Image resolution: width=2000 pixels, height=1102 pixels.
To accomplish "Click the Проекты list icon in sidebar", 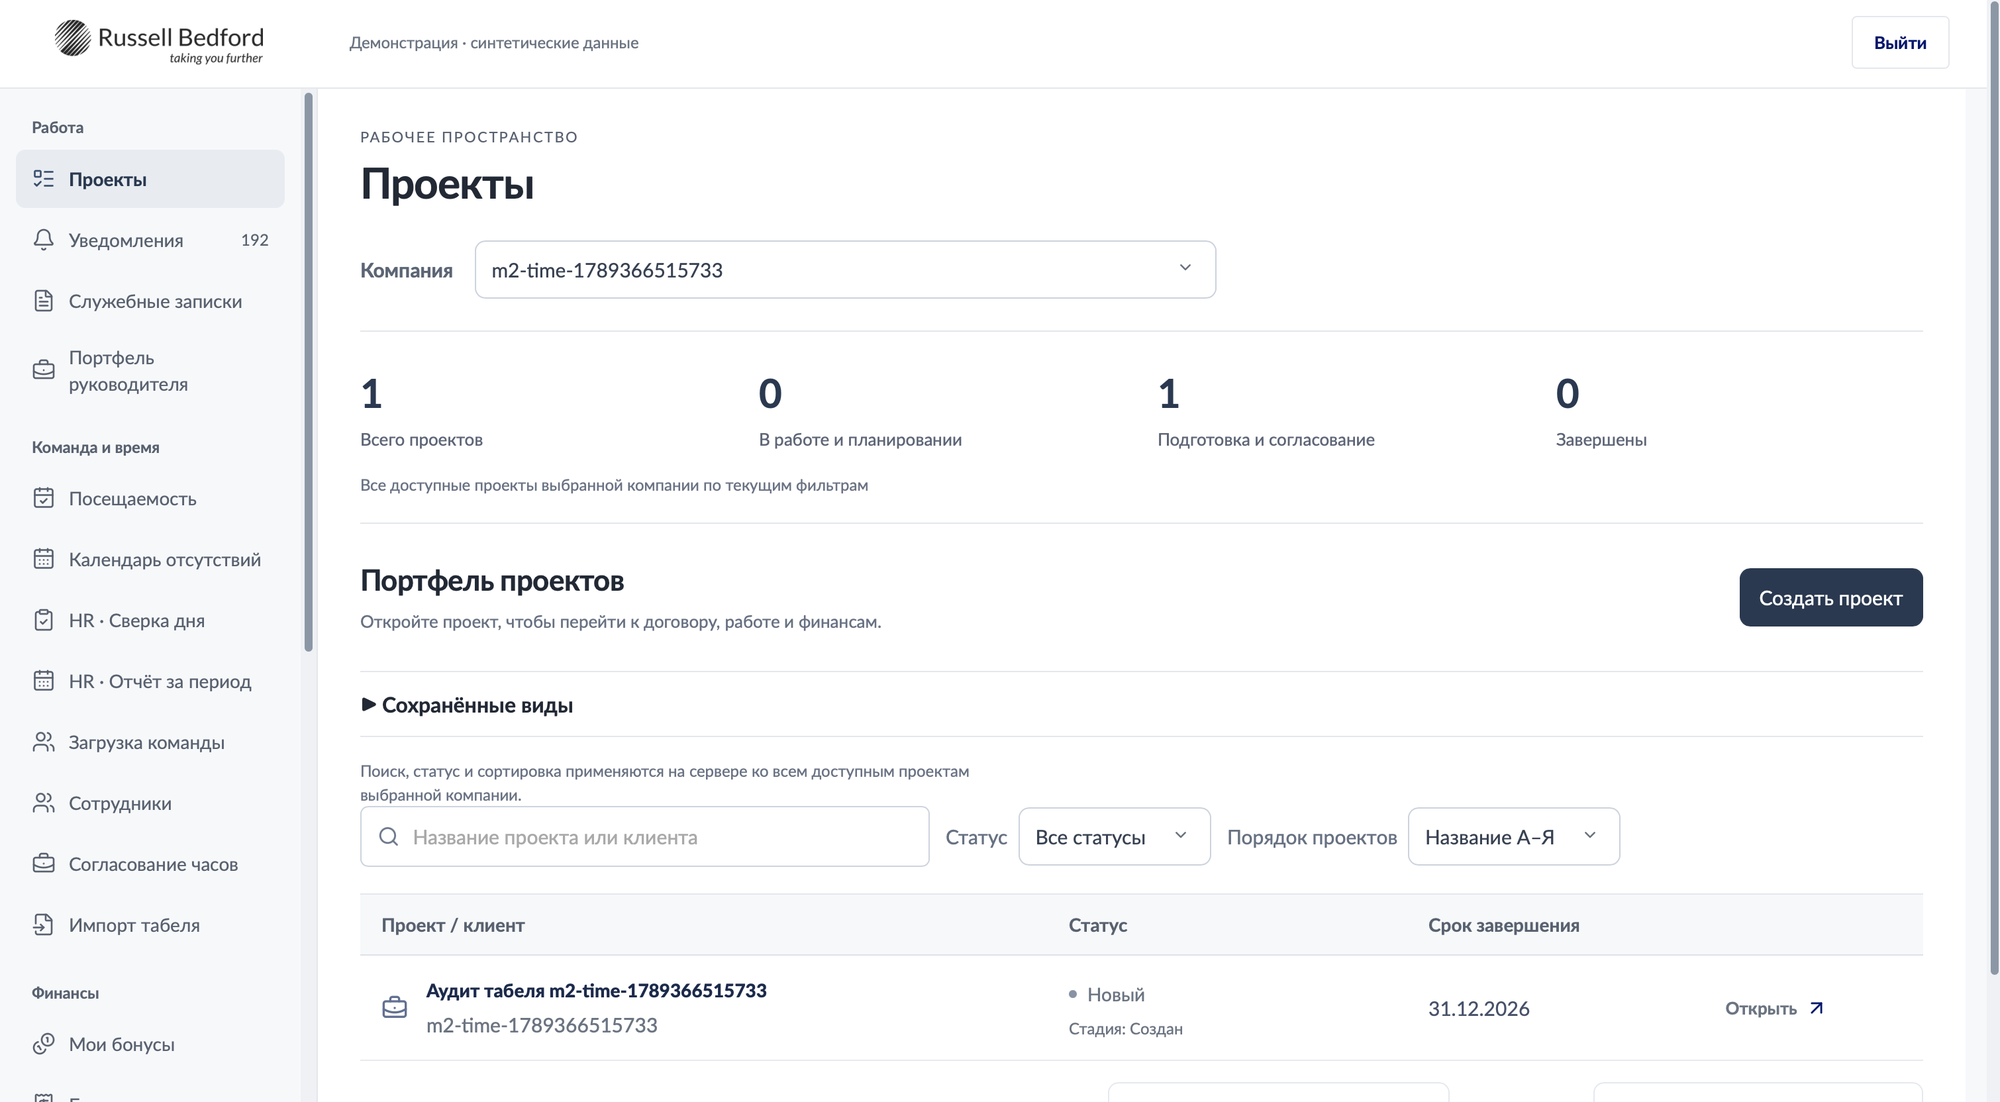I will coord(43,179).
